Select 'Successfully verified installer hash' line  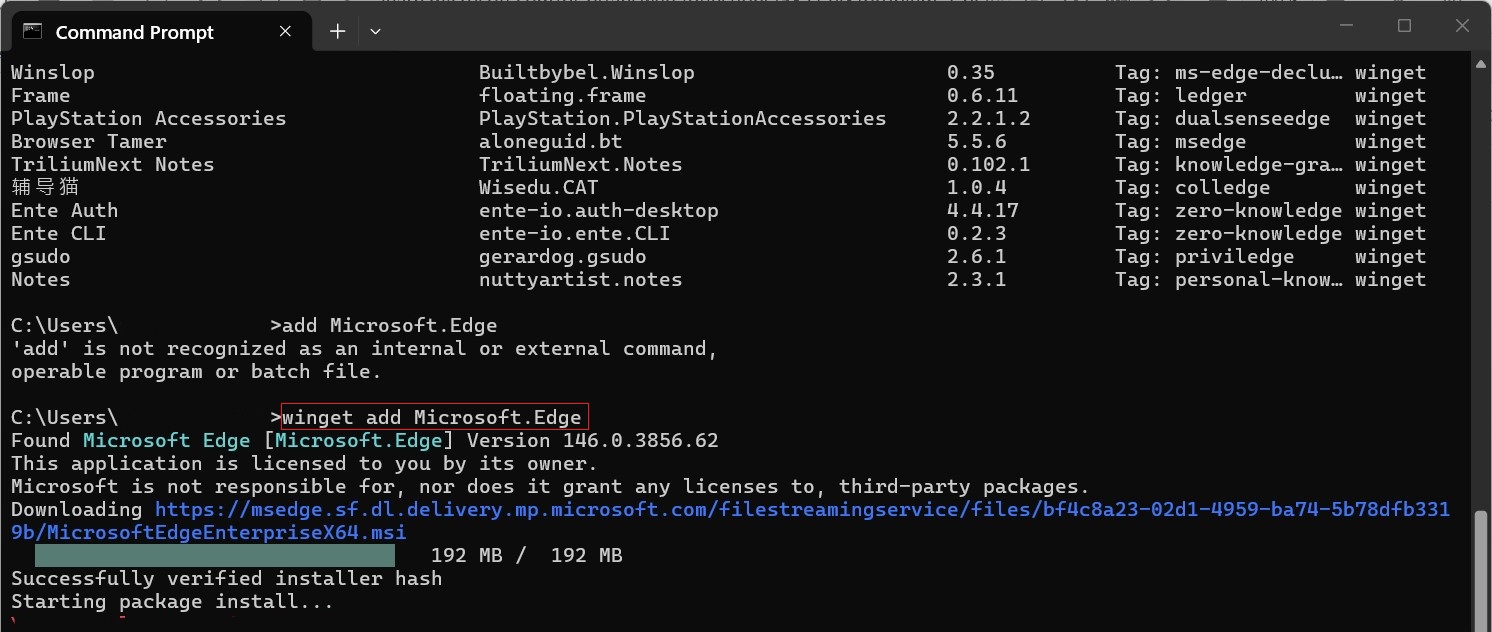pos(227,579)
